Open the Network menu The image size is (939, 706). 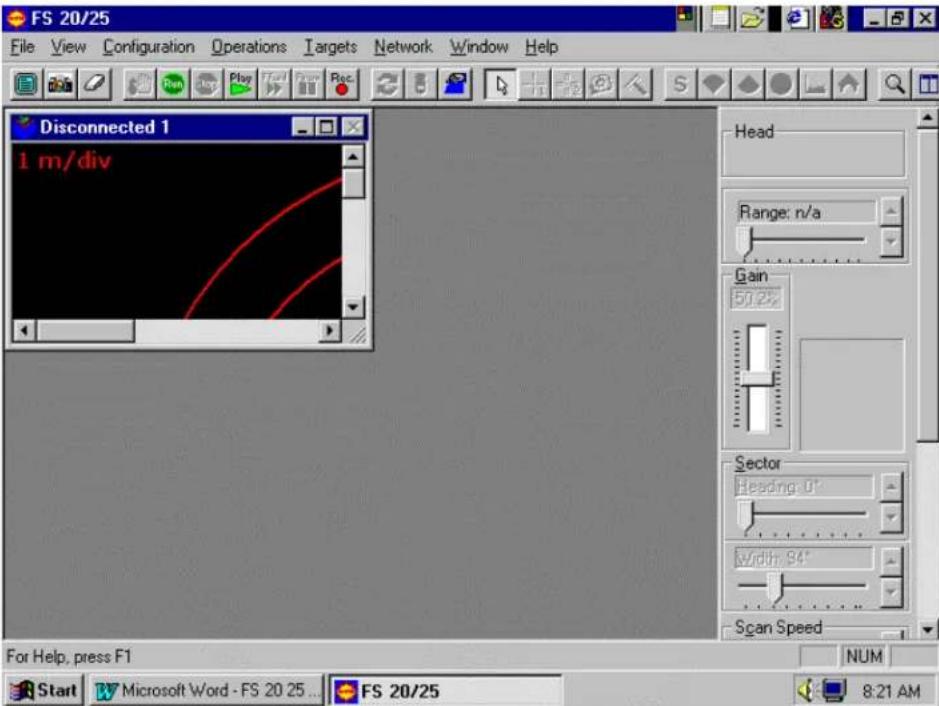[x=403, y=47]
